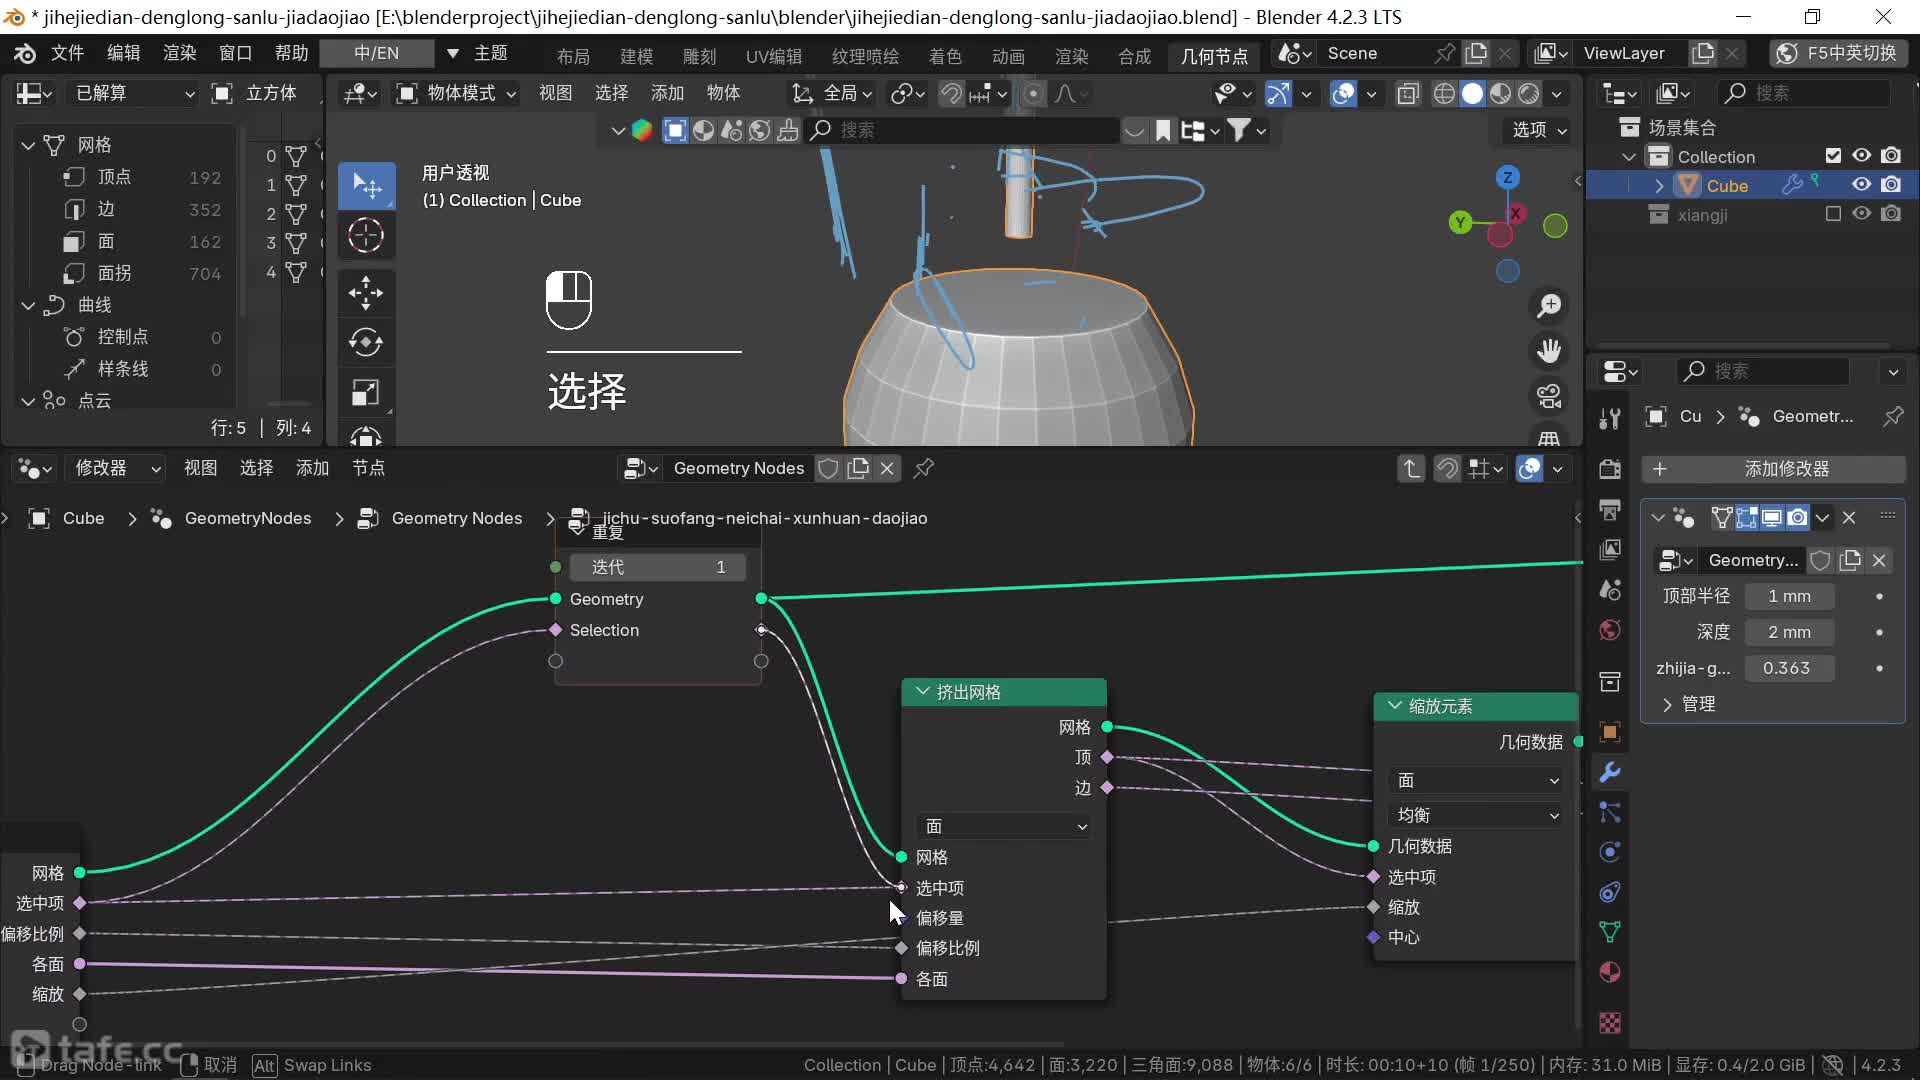The image size is (1920, 1080).
Task: Click the zoom view magnifier icon
Action: [1549, 305]
